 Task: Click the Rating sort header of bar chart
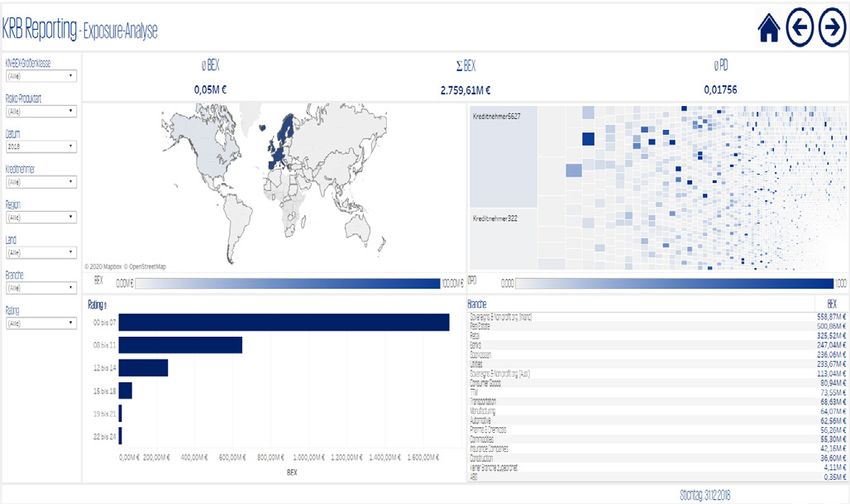96,305
